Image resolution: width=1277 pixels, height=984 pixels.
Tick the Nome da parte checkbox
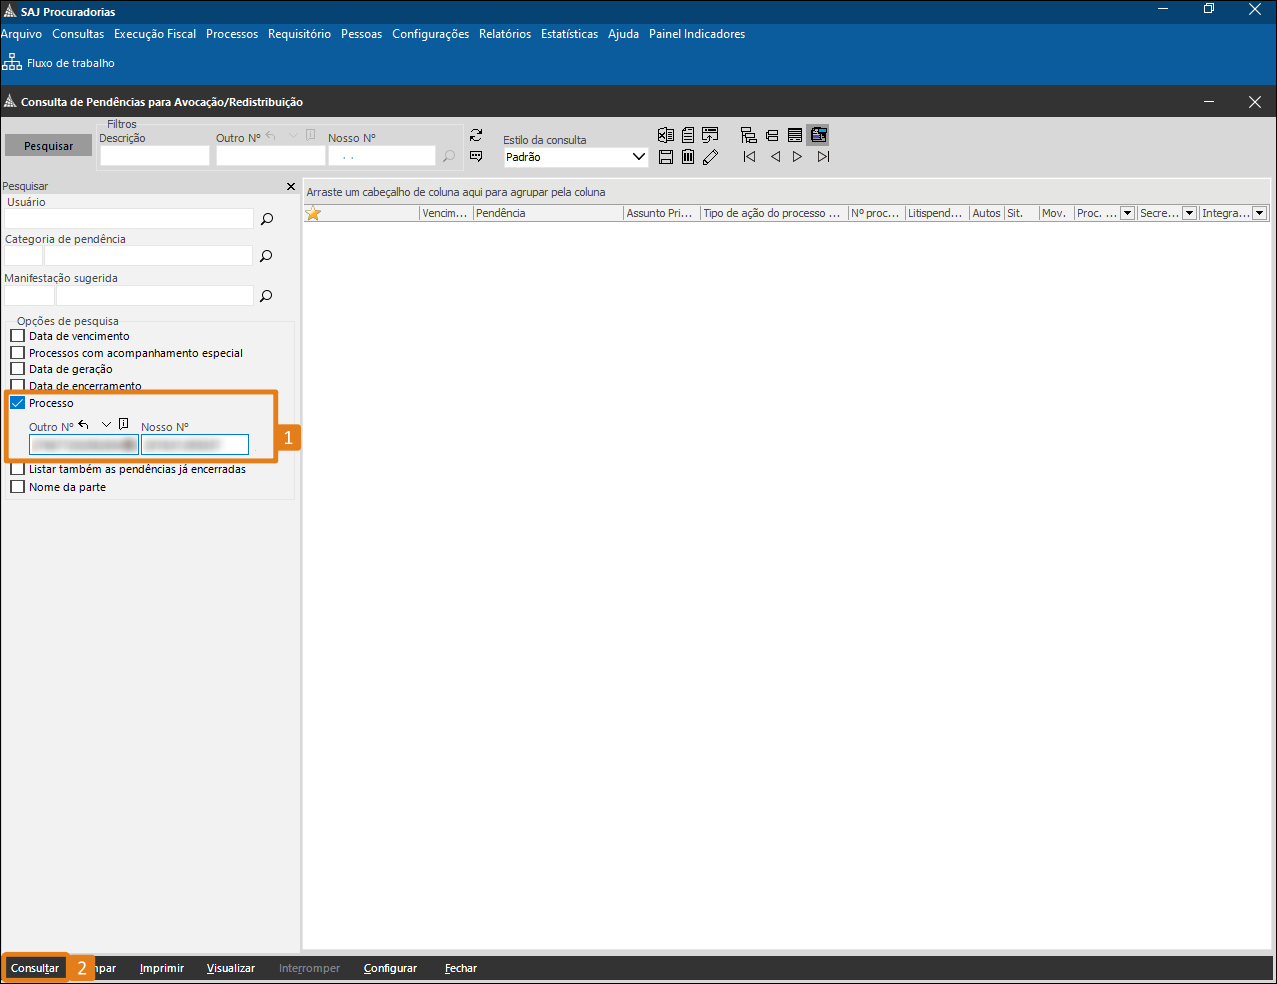(17, 487)
